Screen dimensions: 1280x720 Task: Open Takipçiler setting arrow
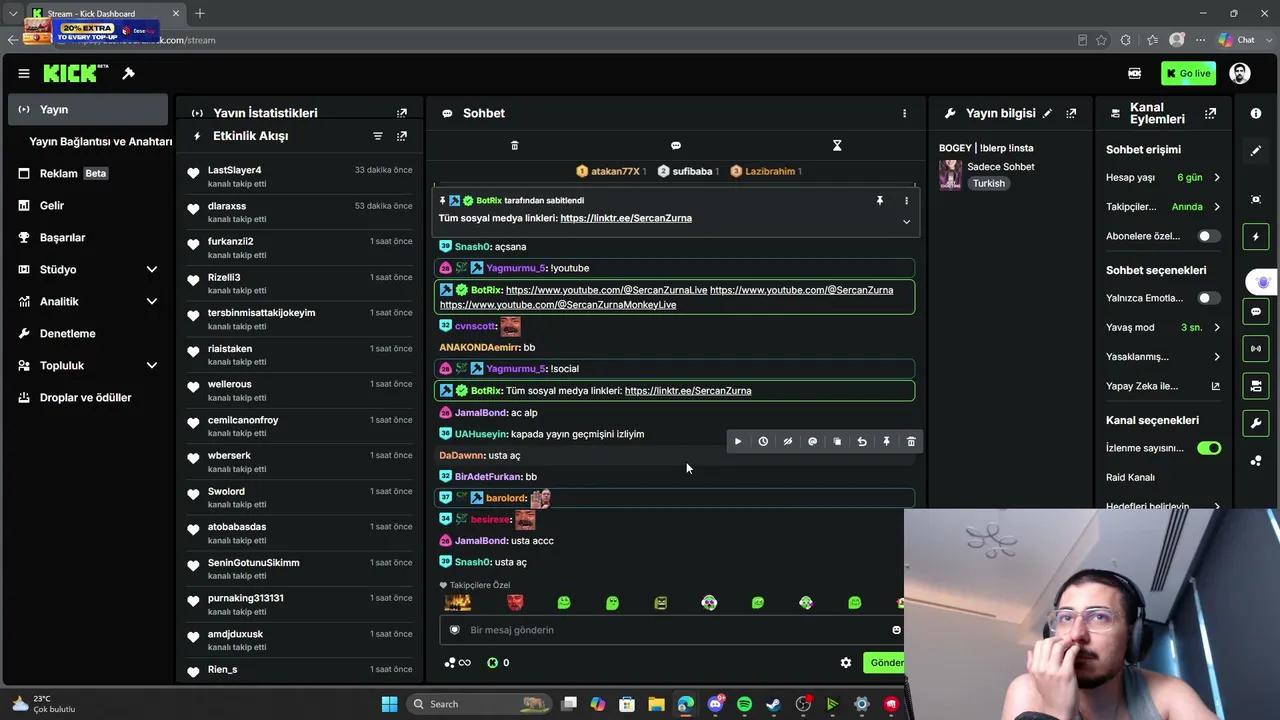[1217, 207]
